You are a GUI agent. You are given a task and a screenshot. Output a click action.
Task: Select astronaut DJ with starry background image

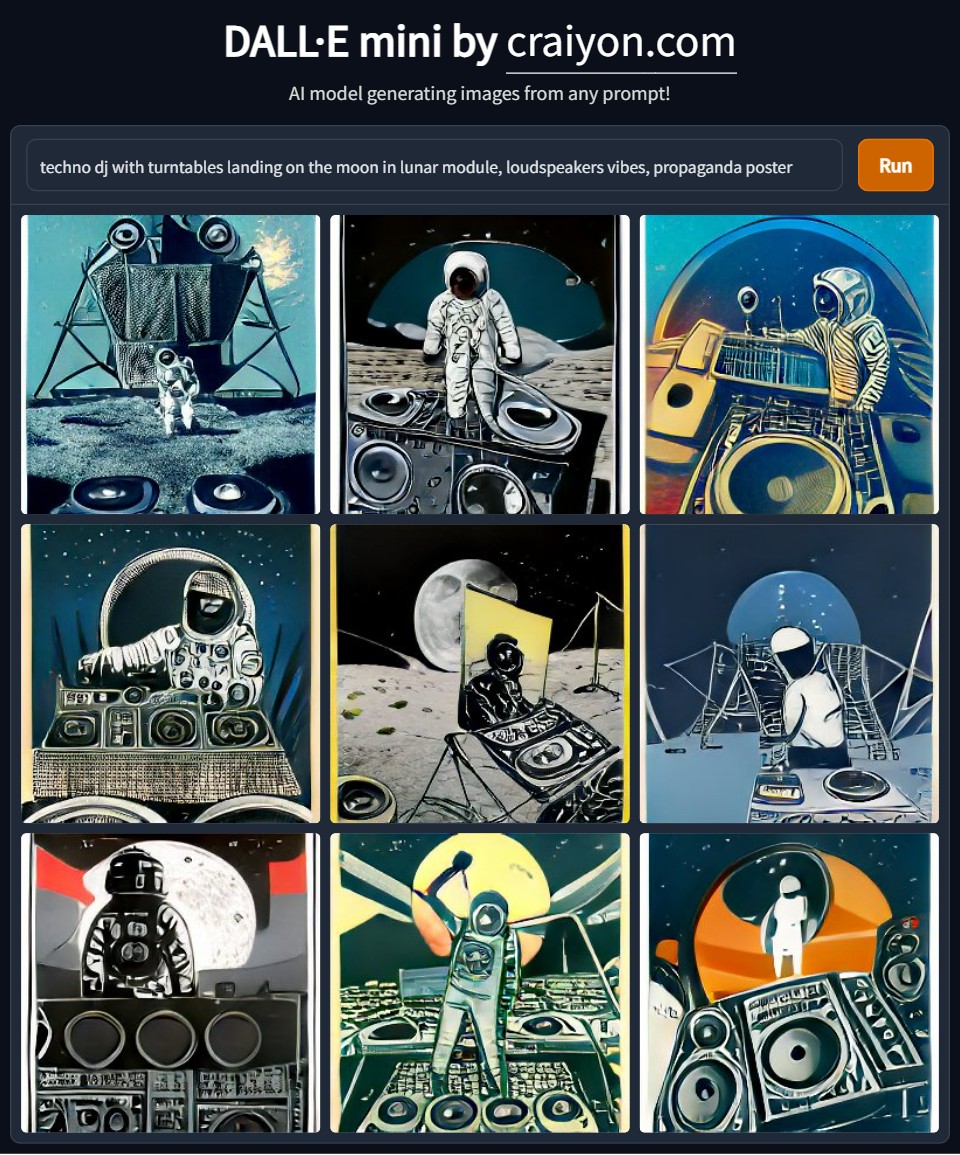(171, 673)
